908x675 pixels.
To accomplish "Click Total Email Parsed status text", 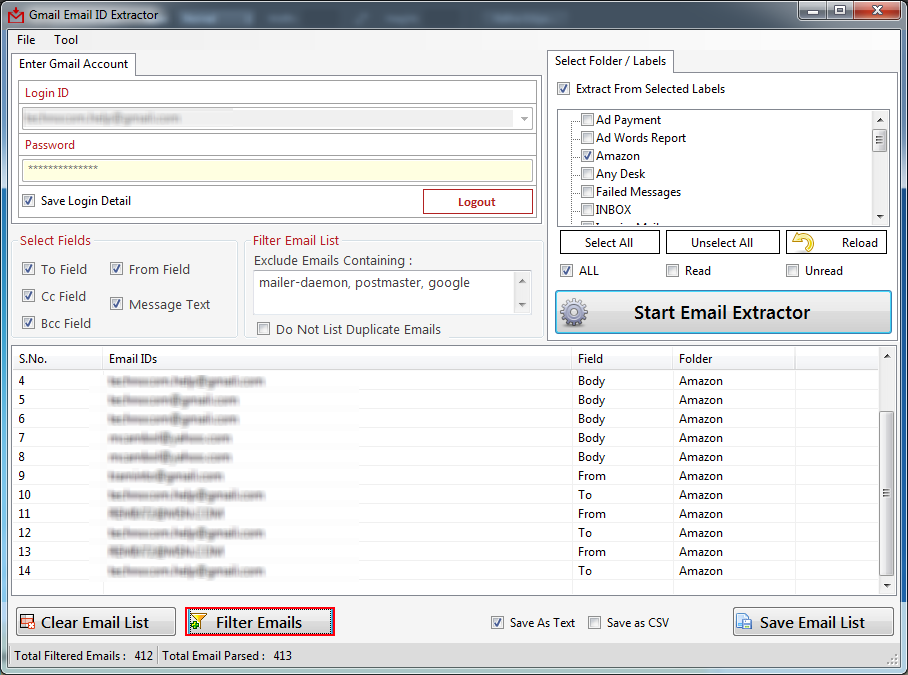I will pyautogui.click(x=227, y=655).
